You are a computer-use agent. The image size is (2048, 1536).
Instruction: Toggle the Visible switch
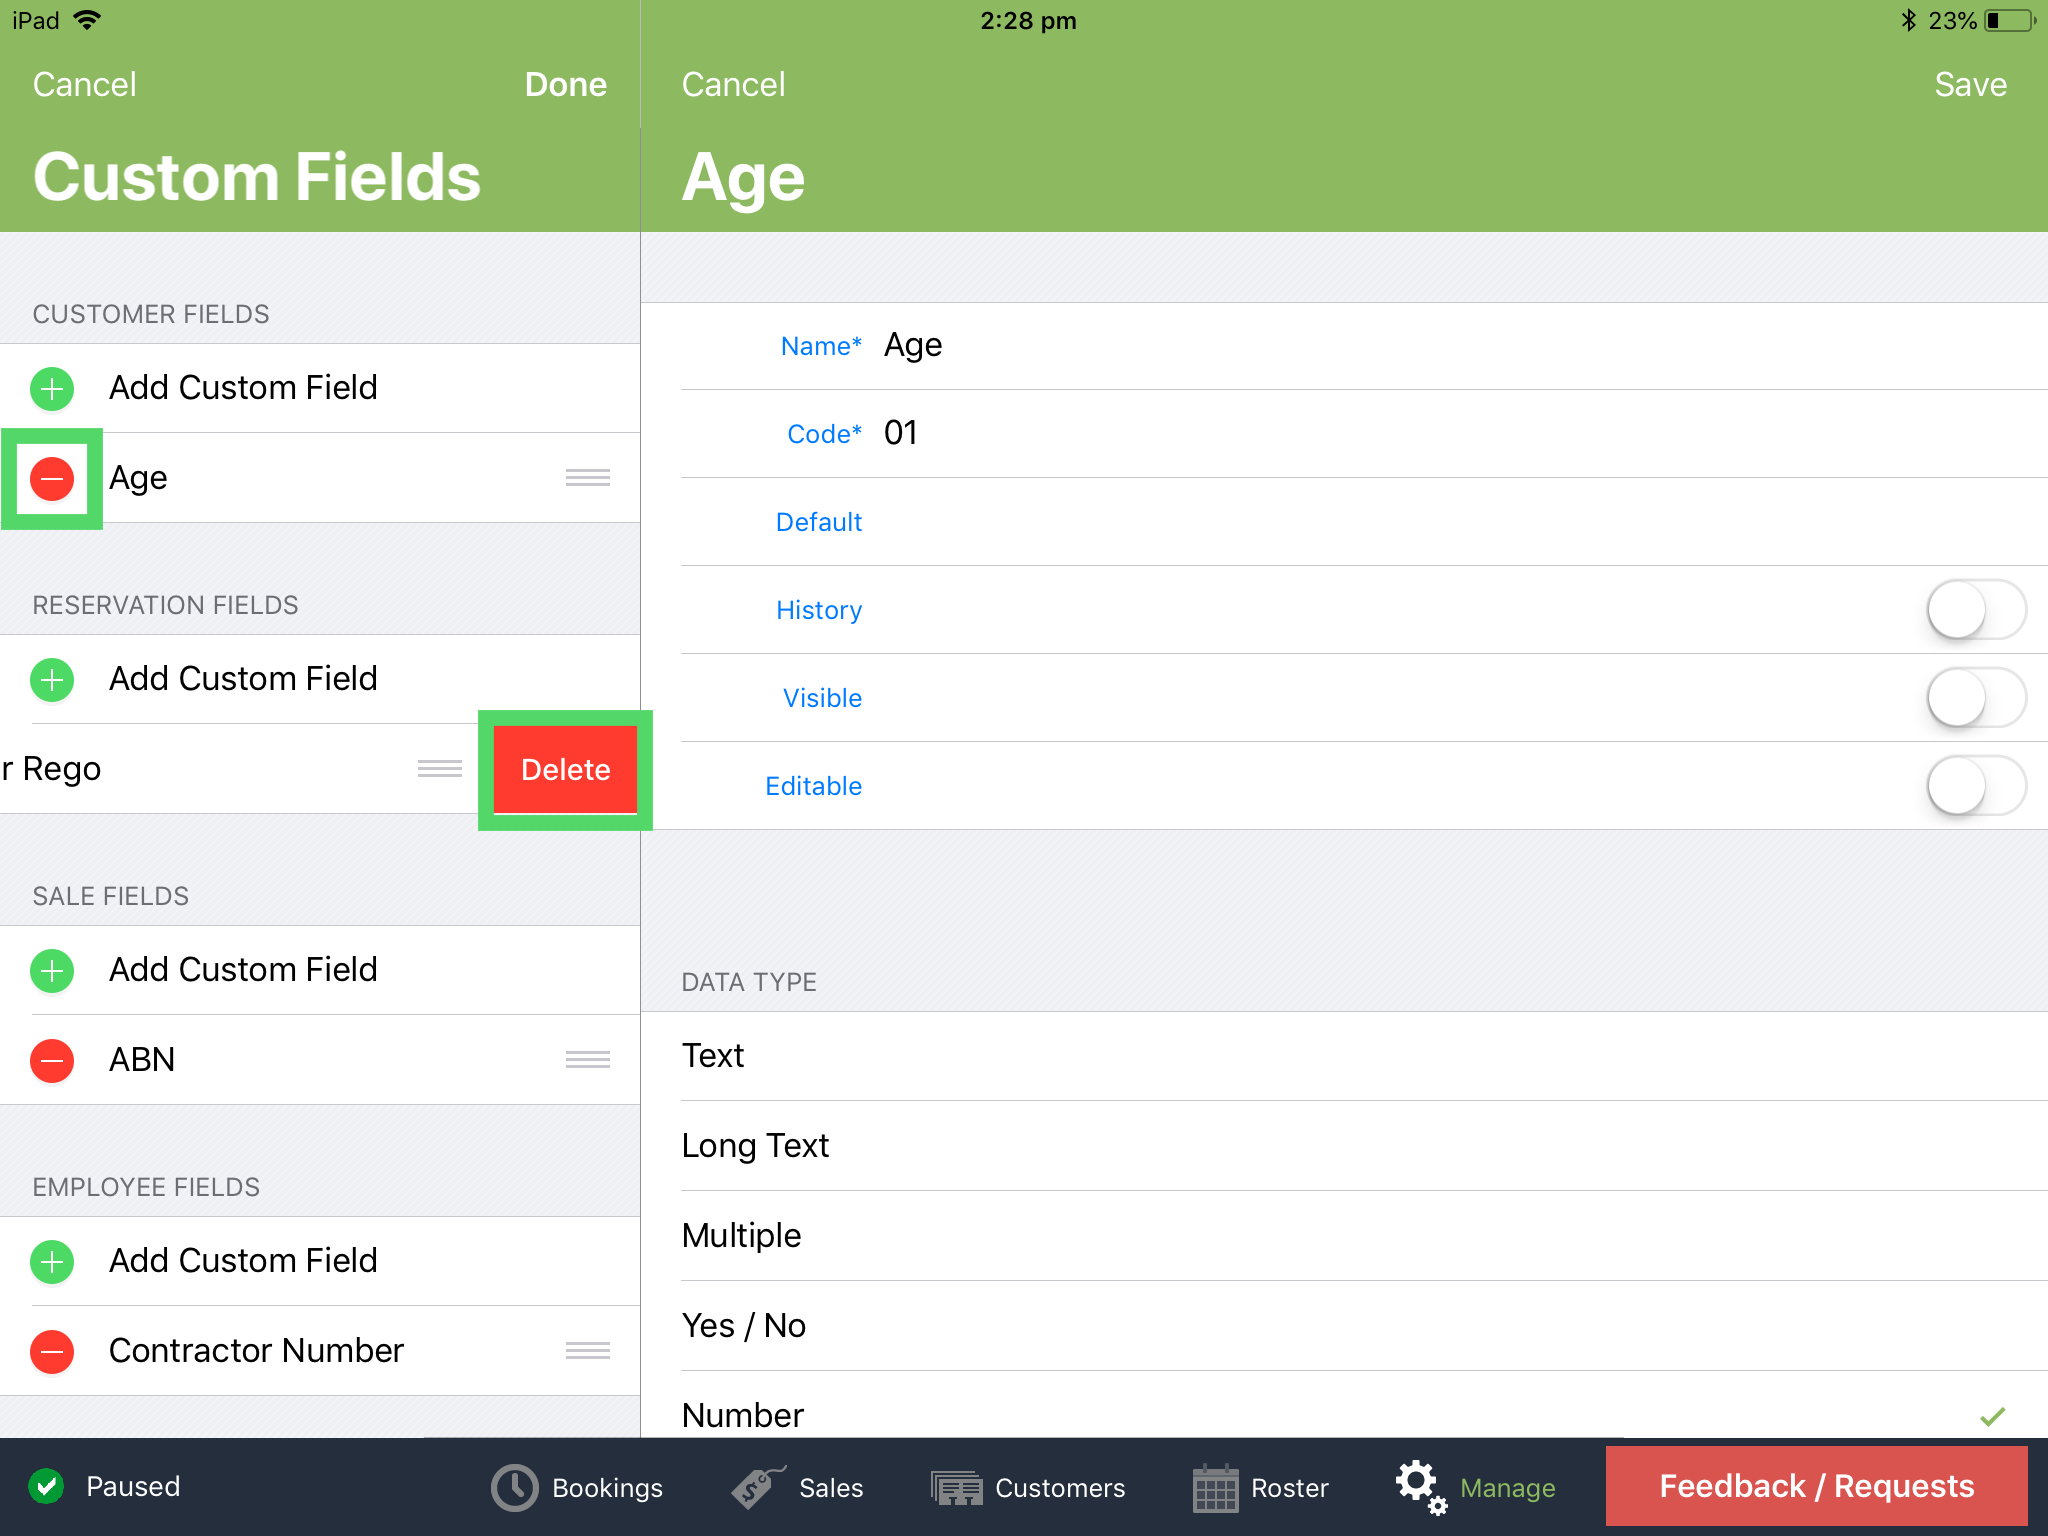click(x=1976, y=698)
